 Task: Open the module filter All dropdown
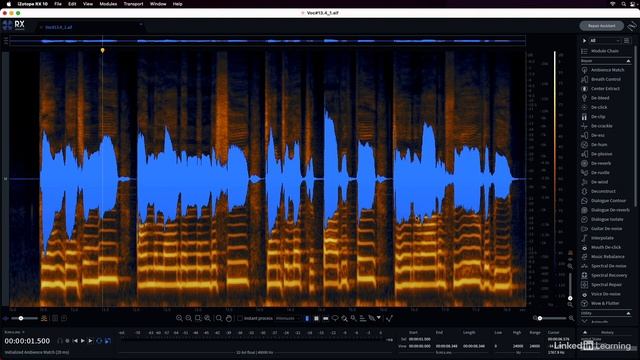(605, 41)
